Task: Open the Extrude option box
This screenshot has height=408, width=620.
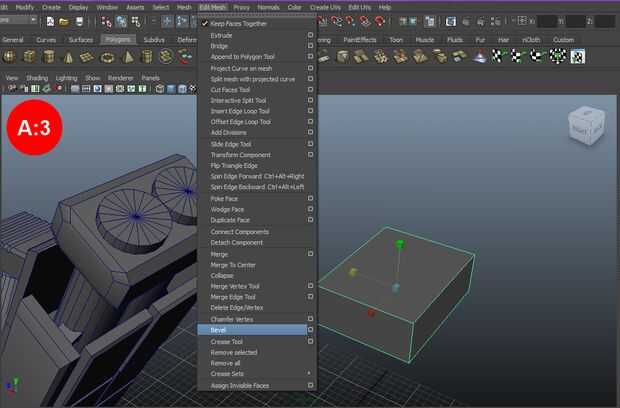Action: coord(311,35)
